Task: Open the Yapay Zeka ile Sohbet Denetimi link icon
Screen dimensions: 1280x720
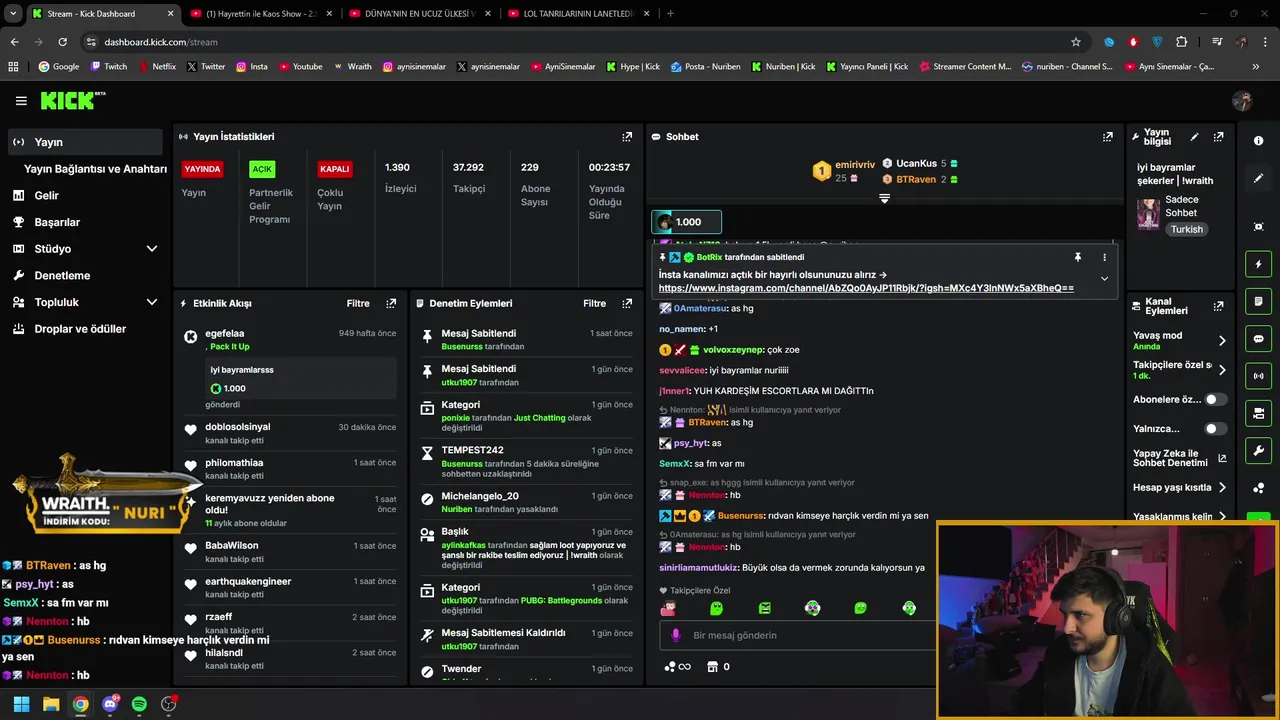Action: click(x=1222, y=460)
